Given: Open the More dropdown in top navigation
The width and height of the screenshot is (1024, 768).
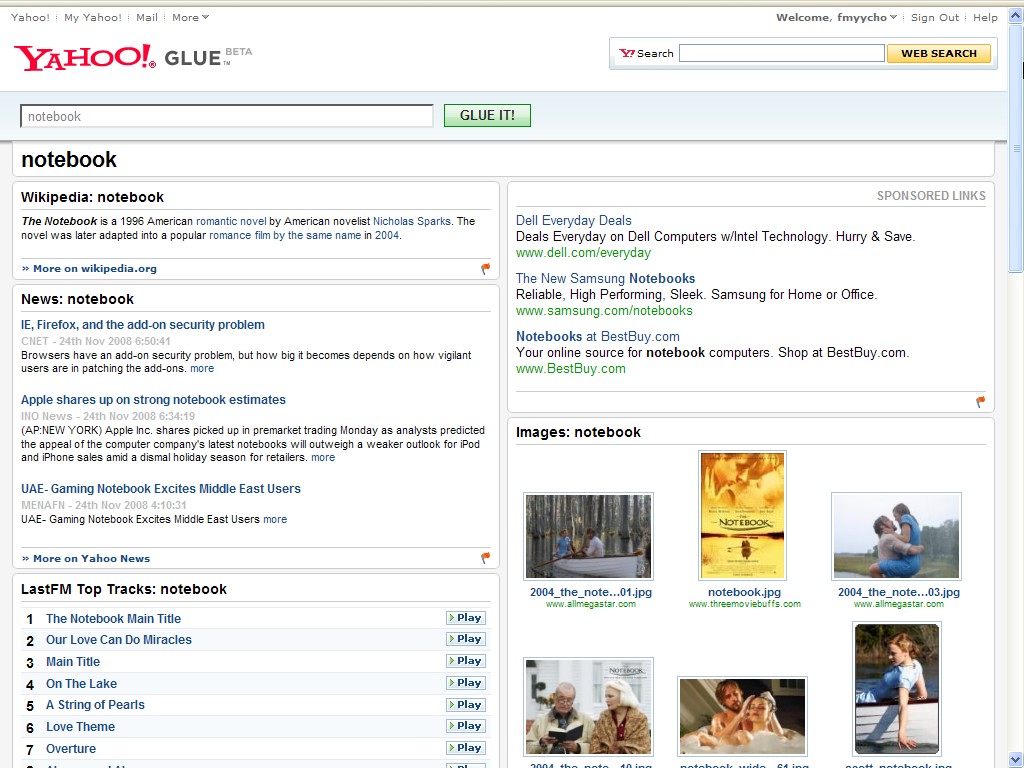Looking at the screenshot, I should tap(190, 18).
